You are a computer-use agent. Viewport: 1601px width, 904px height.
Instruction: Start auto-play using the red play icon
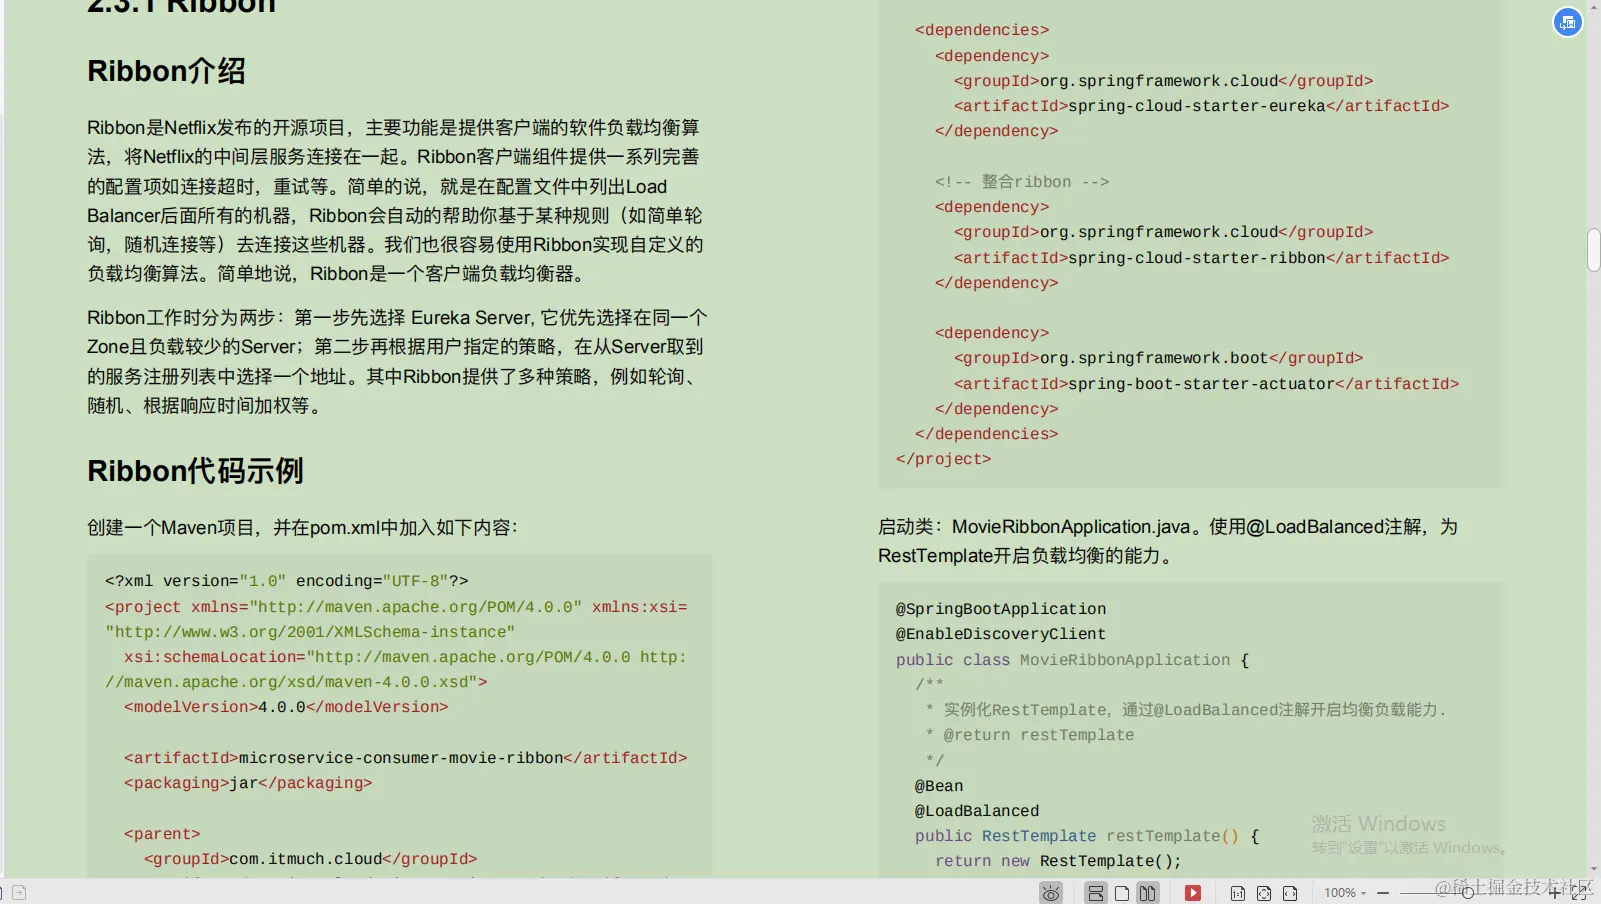1192,892
